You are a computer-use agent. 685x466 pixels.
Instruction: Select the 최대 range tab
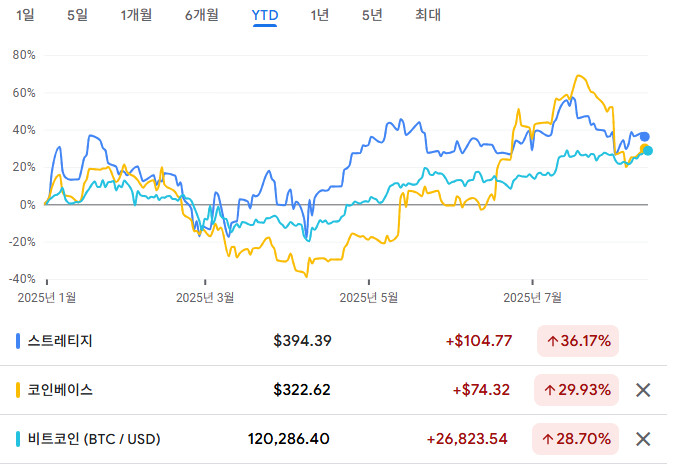pyautogui.click(x=427, y=15)
